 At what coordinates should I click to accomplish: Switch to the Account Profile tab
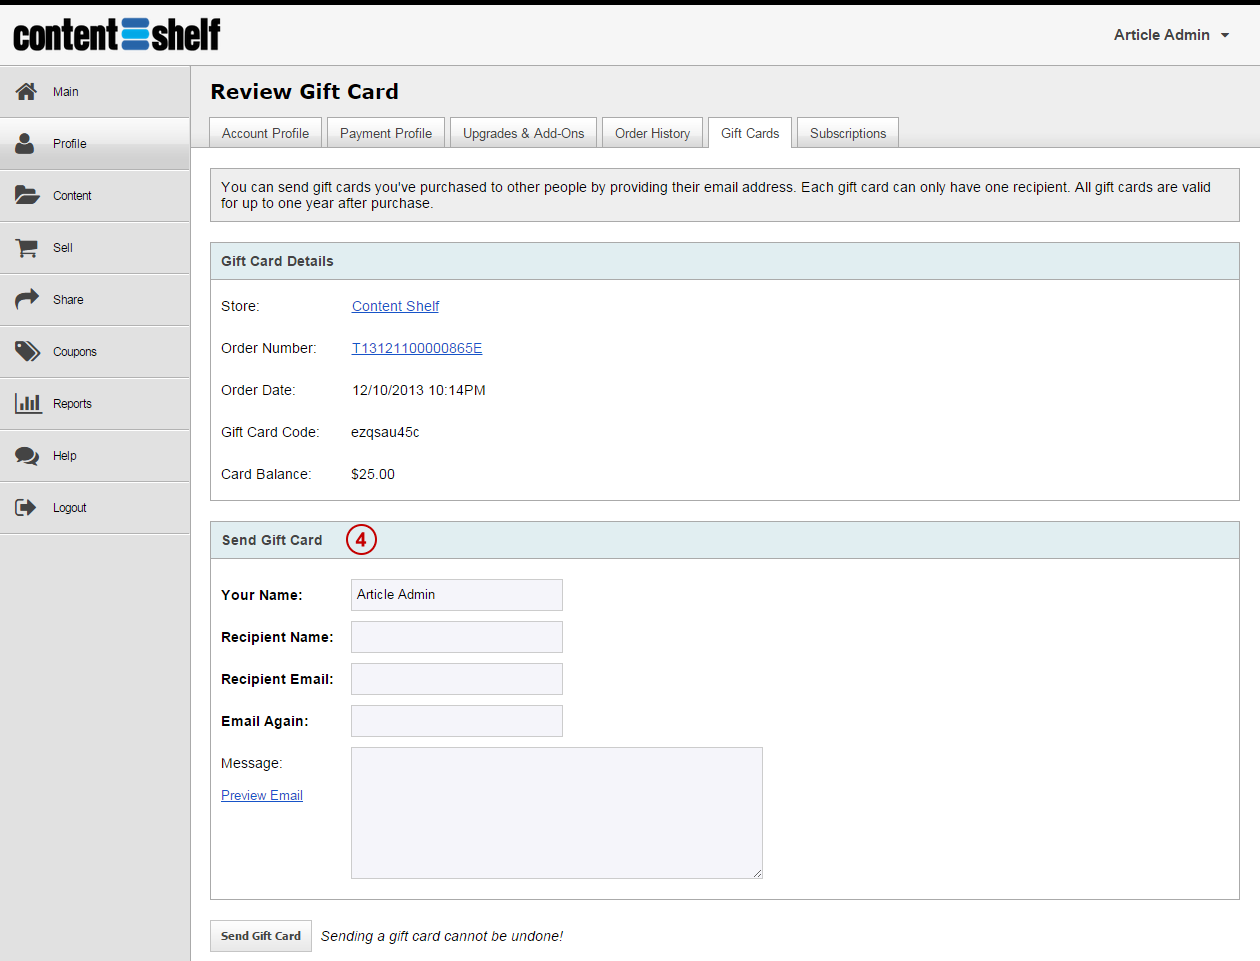pos(265,133)
